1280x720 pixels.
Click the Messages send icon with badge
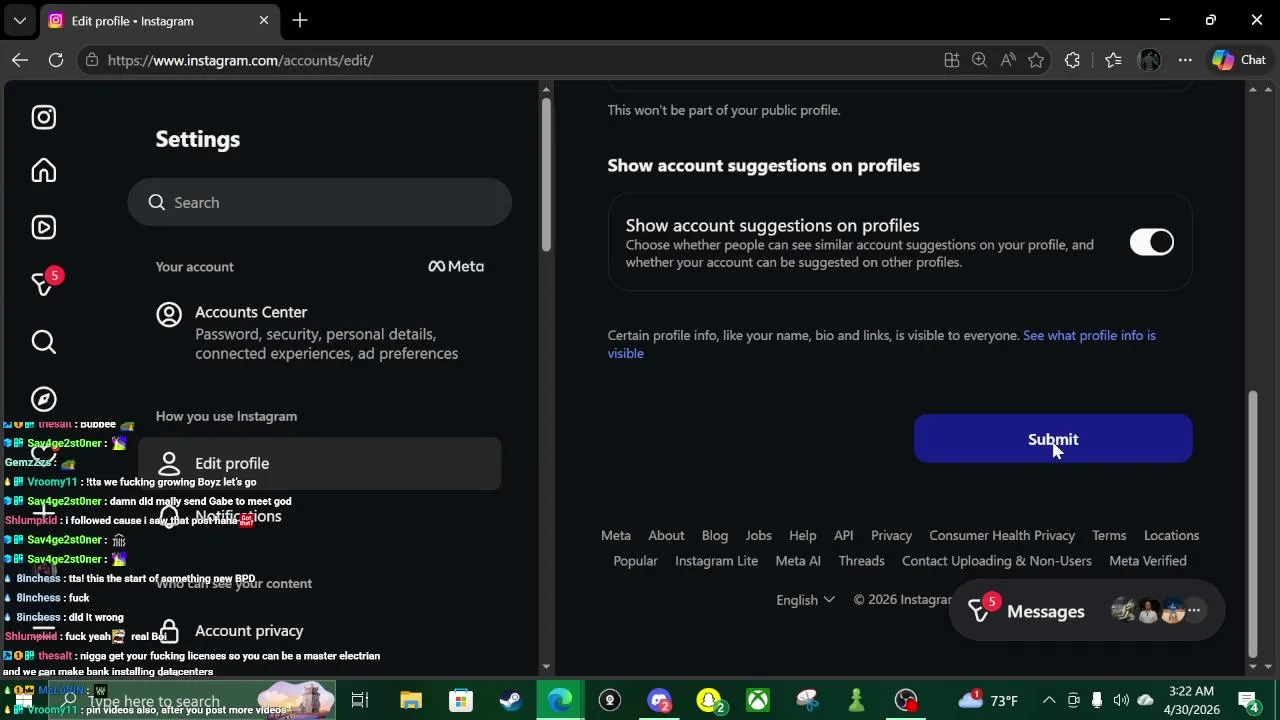pos(981,609)
